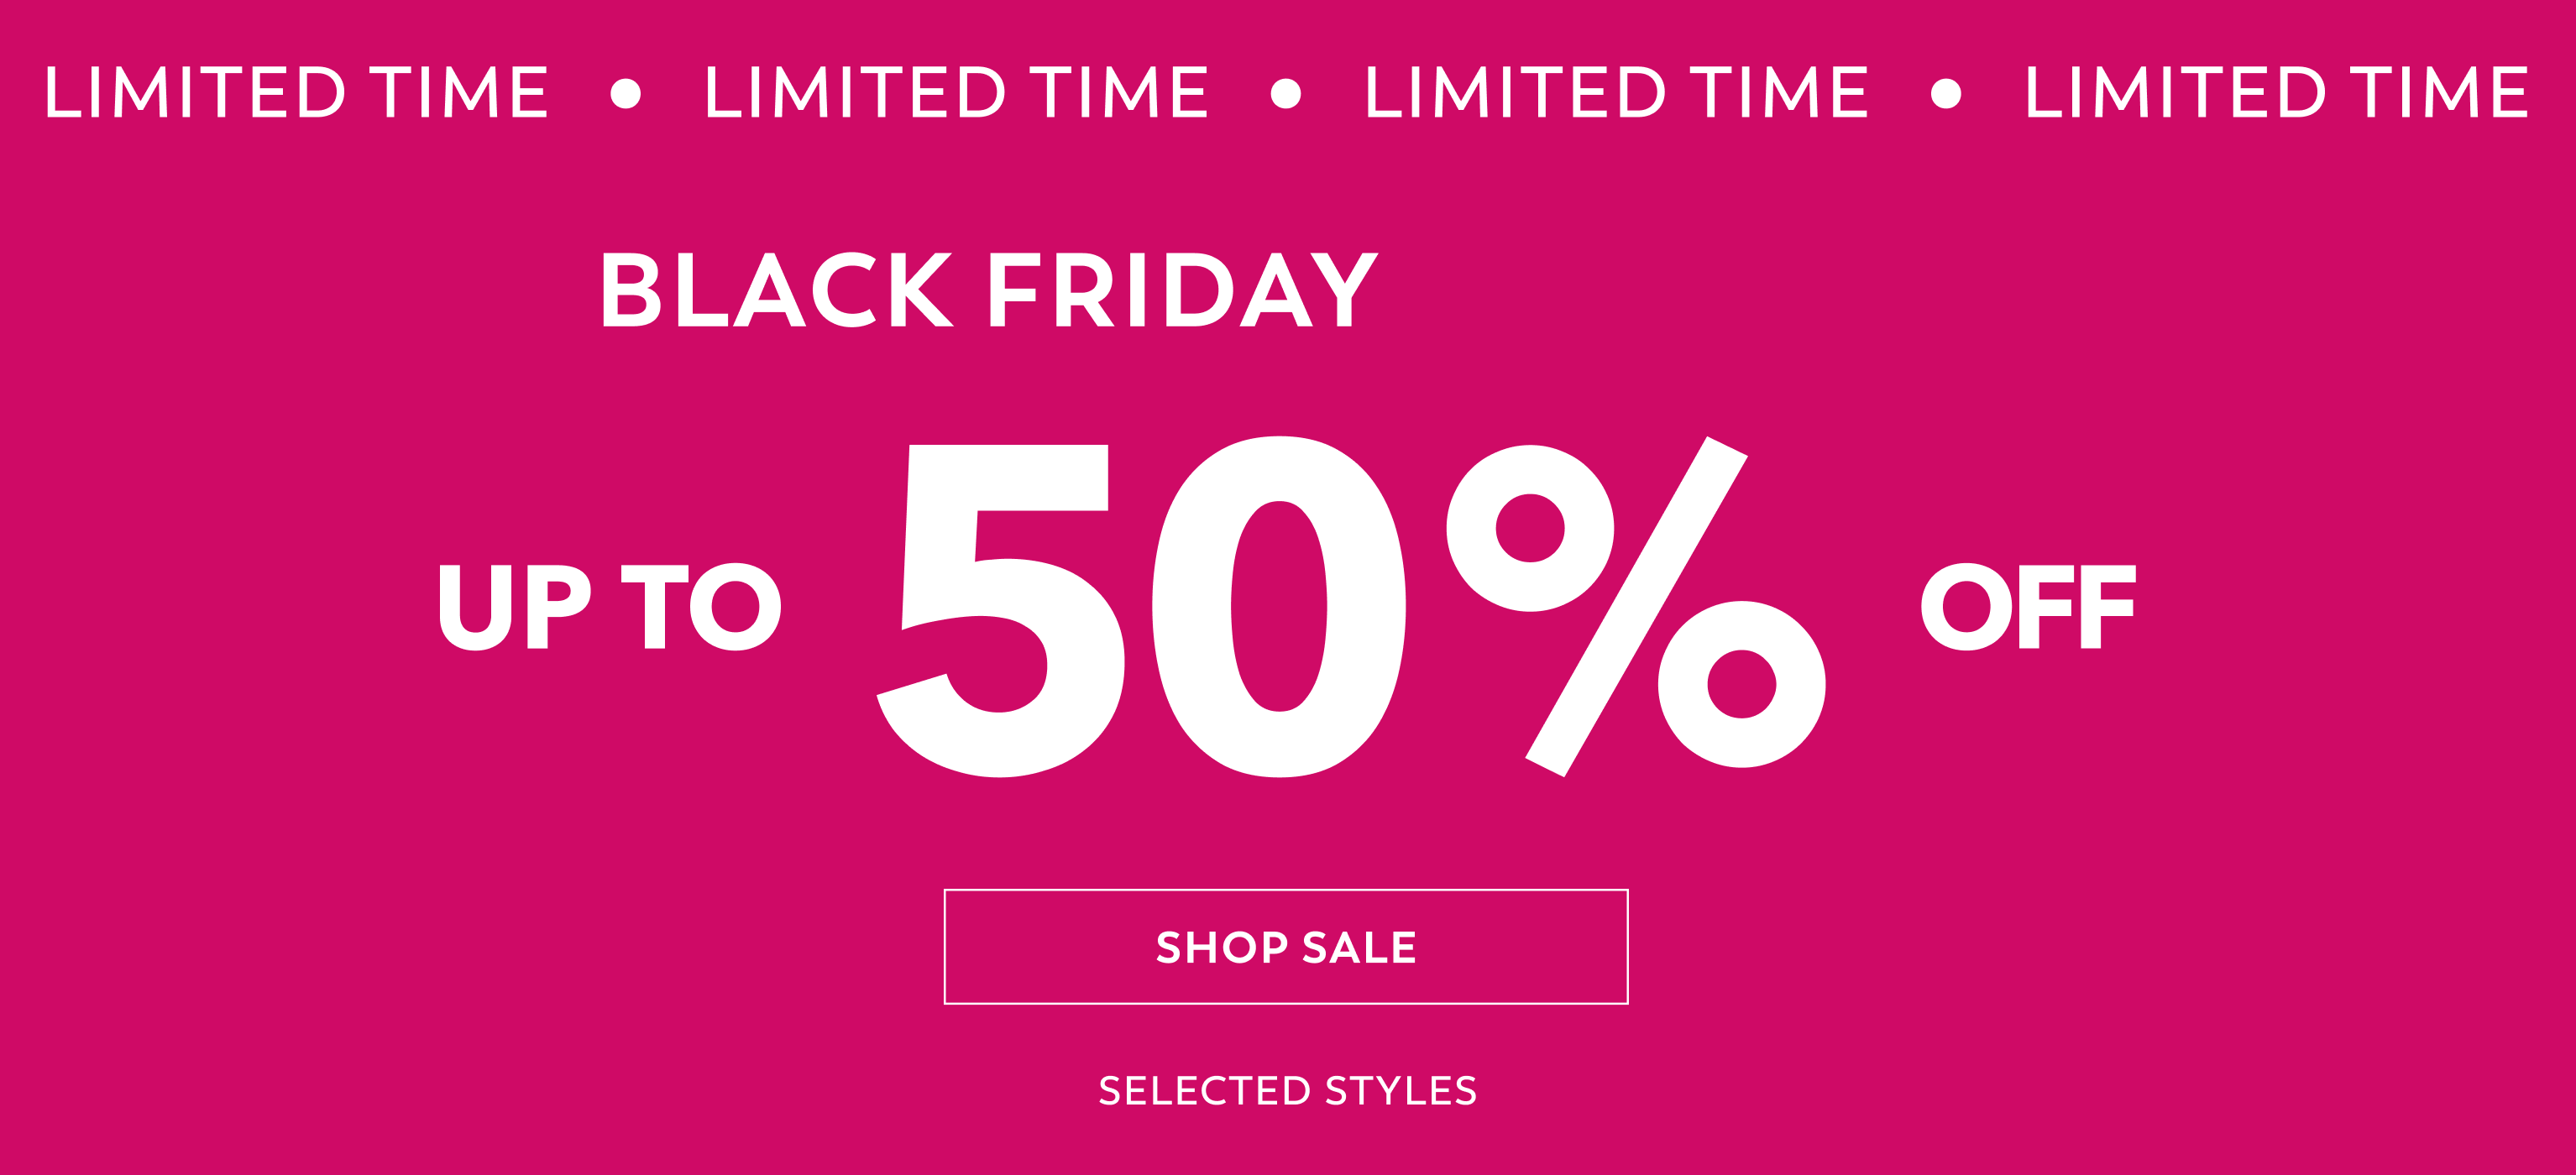
Task: Click the rightmost LIMITED TIME text
Action: (x=2277, y=92)
